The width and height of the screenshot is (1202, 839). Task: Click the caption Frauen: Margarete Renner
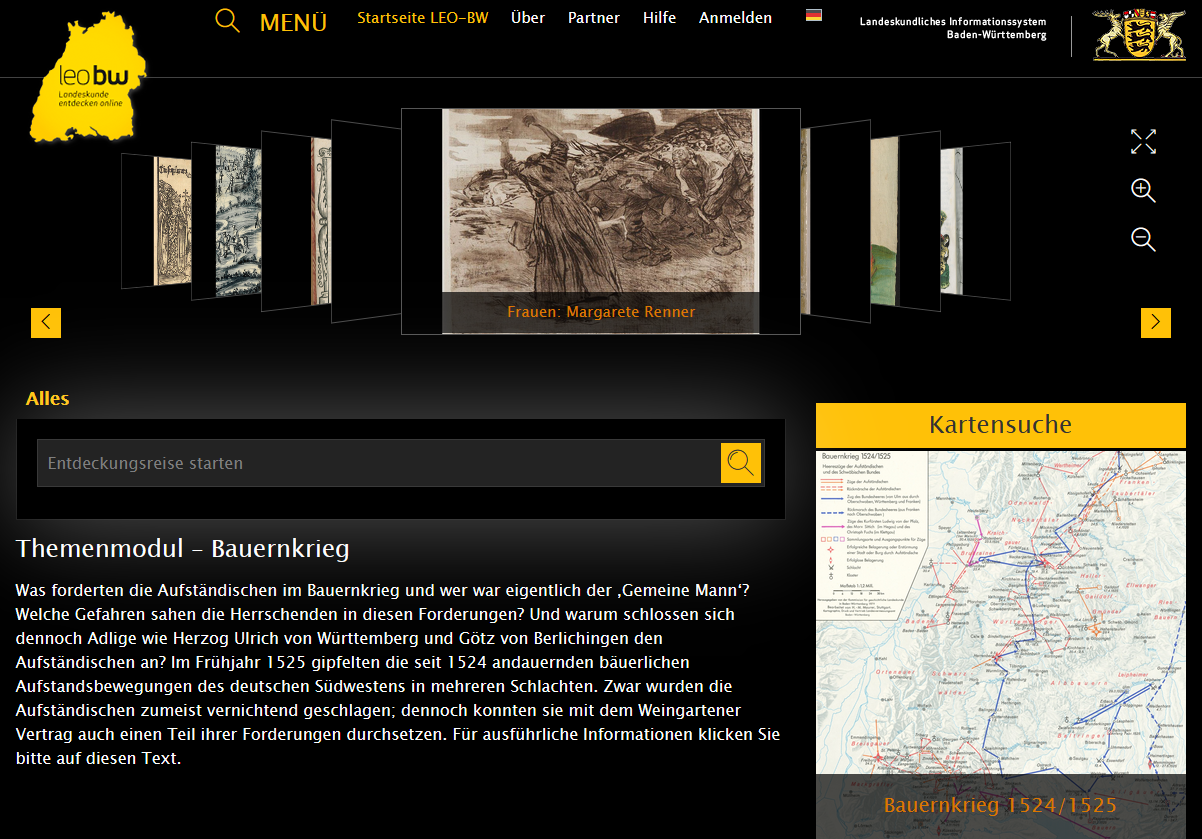(x=601, y=312)
